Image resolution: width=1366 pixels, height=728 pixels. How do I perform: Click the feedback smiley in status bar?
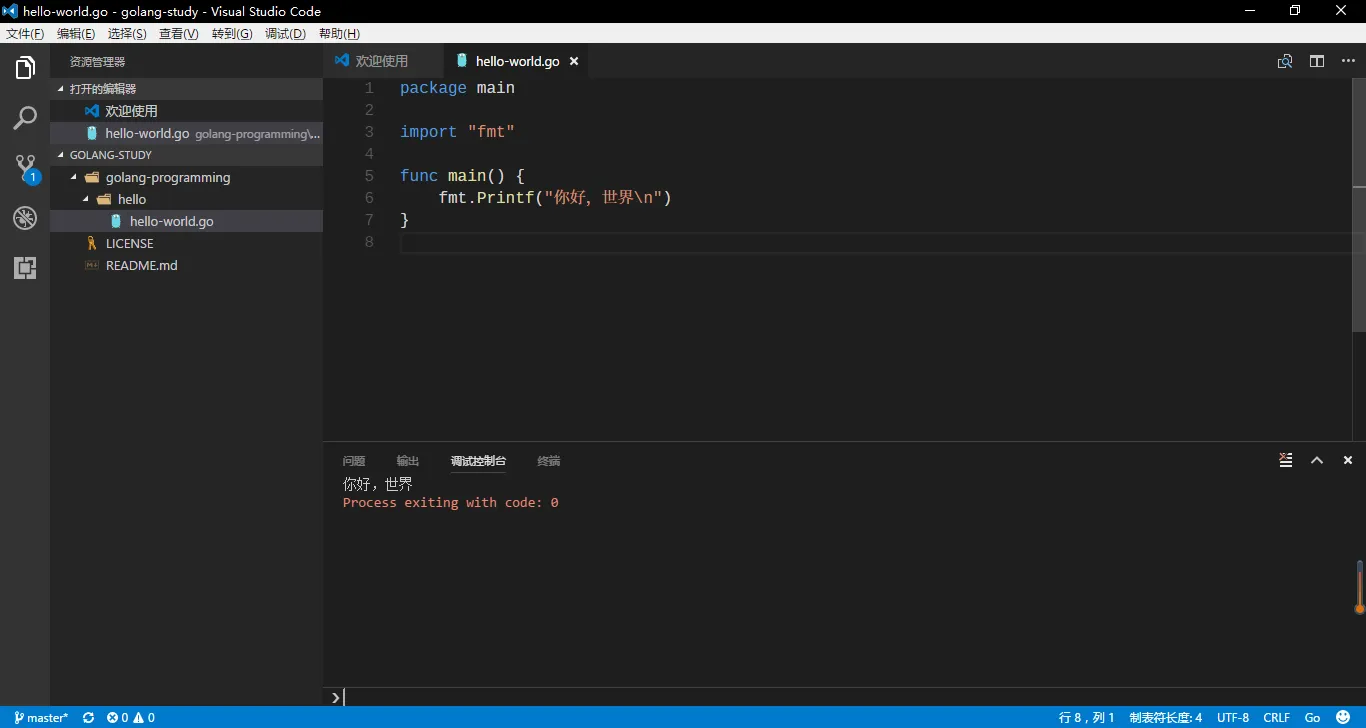[1343, 717]
